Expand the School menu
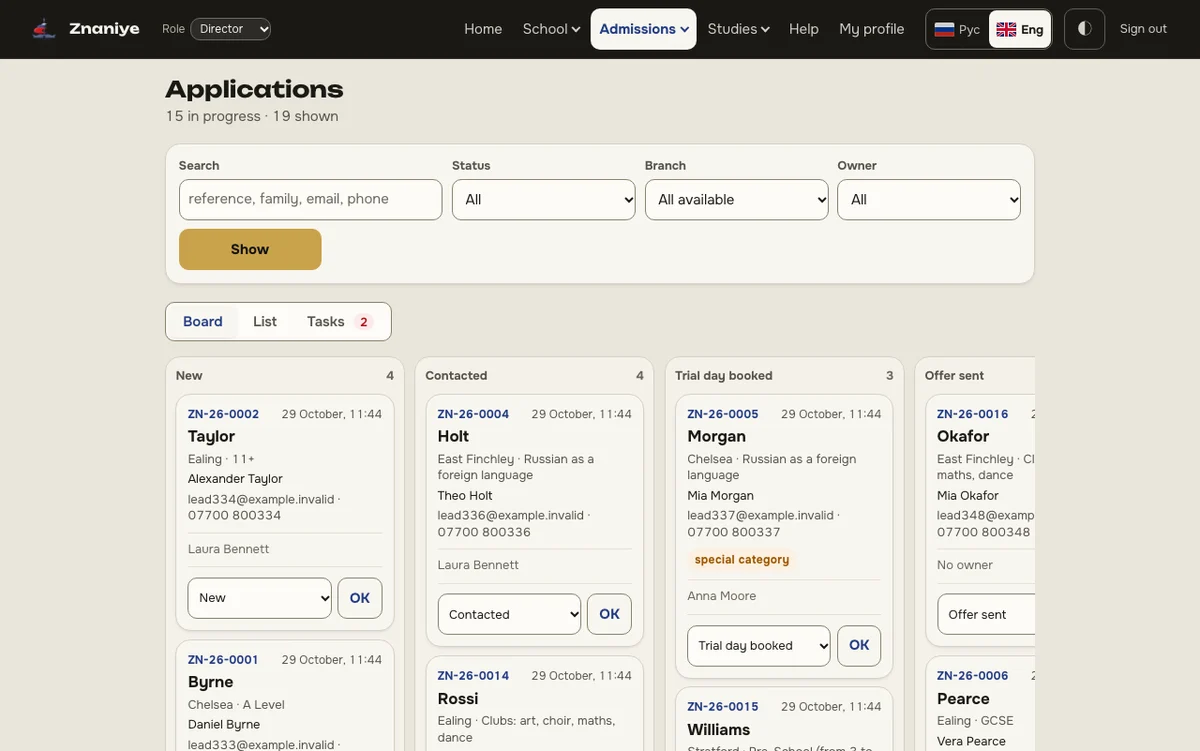This screenshot has width=1200, height=751. pos(551,29)
